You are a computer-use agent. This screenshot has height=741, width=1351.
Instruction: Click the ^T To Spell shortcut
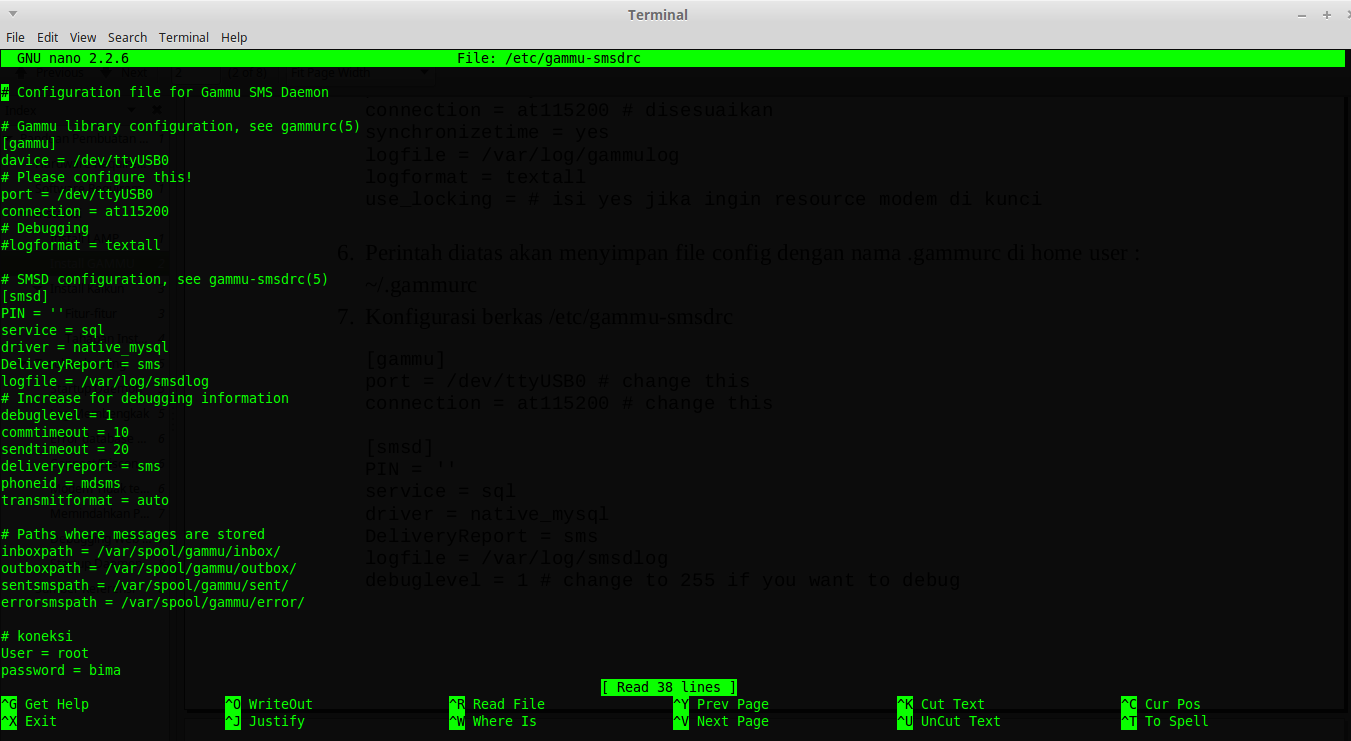(x=1165, y=721)
